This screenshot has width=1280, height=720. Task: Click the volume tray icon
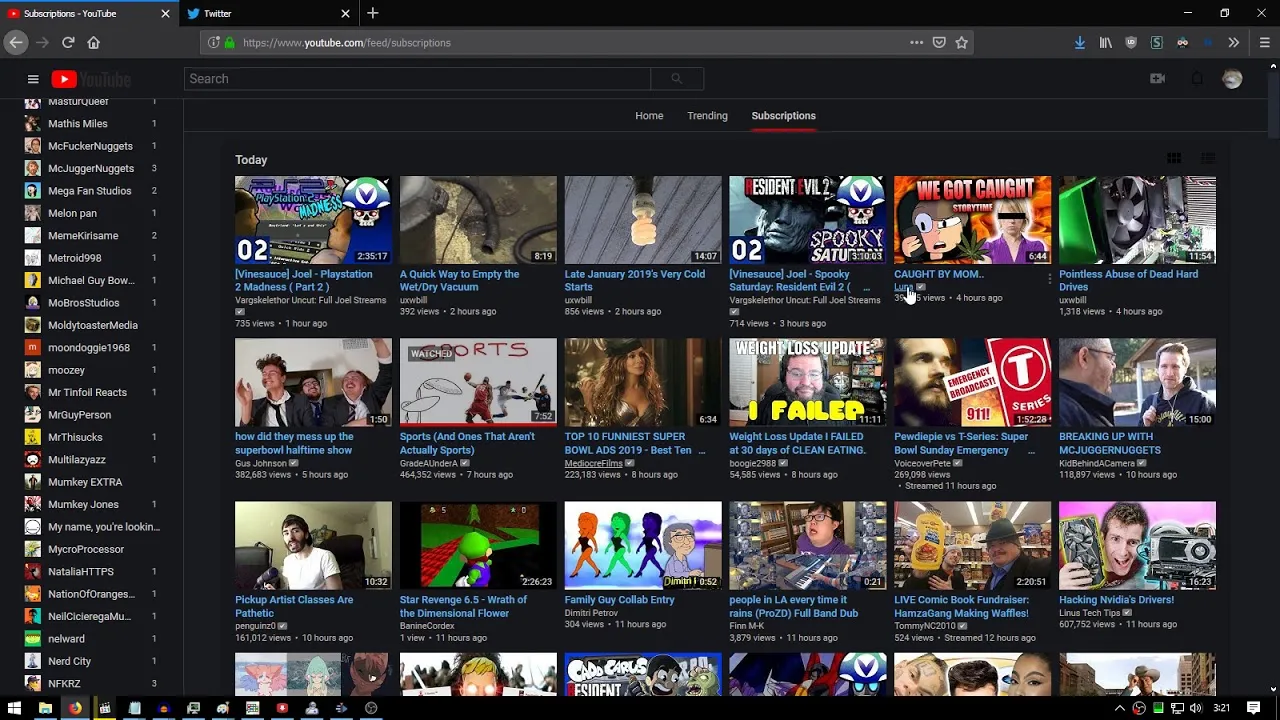pyautogui.click(x=1196, y=708)
